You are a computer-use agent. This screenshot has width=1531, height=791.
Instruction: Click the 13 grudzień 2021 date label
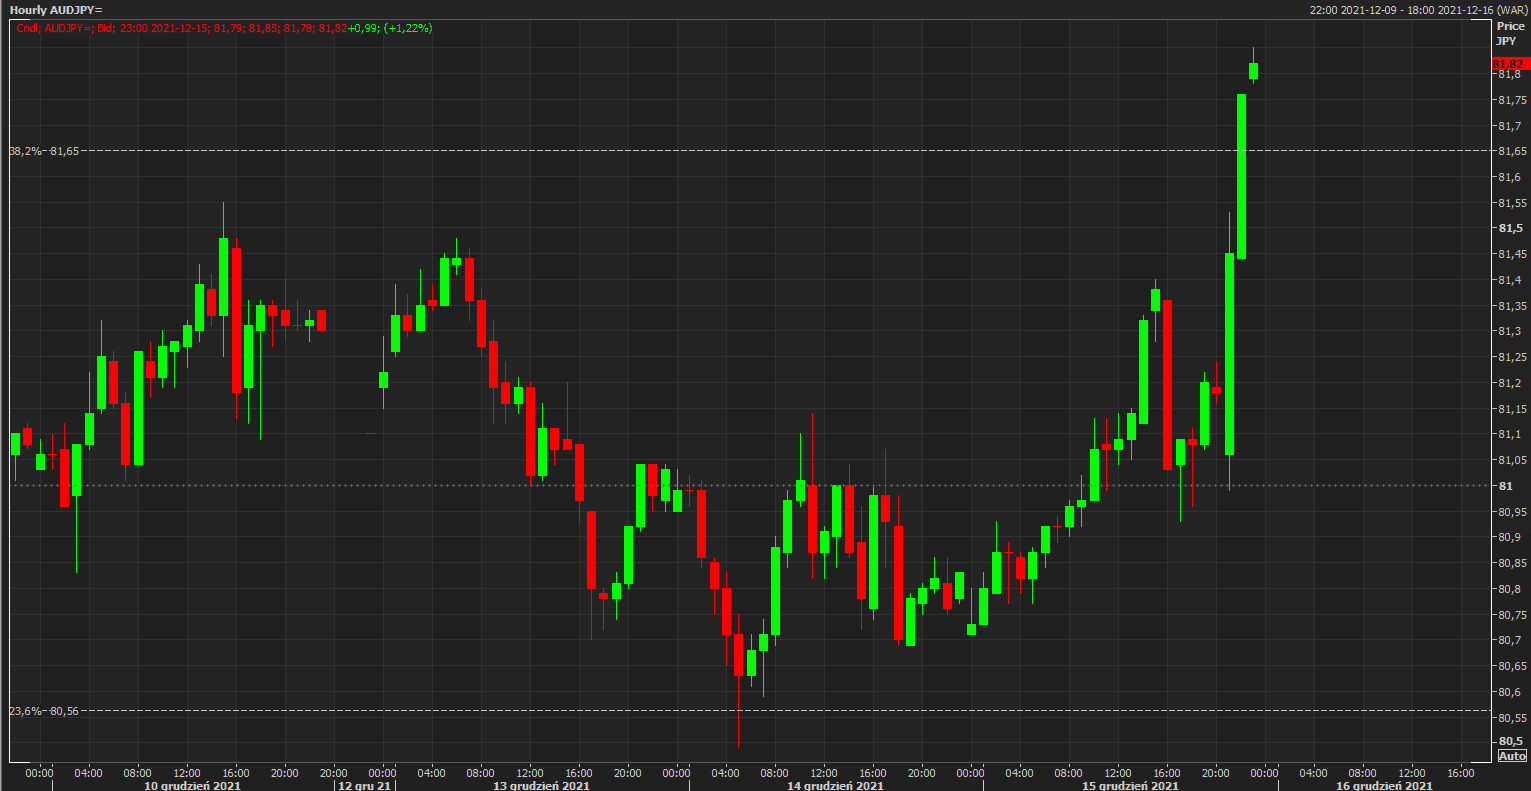pos(541,785)
